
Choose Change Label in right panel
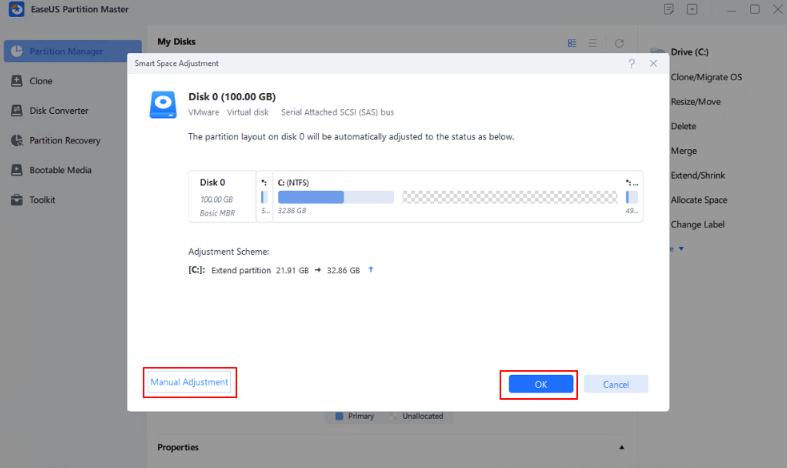tap(698, 224)
